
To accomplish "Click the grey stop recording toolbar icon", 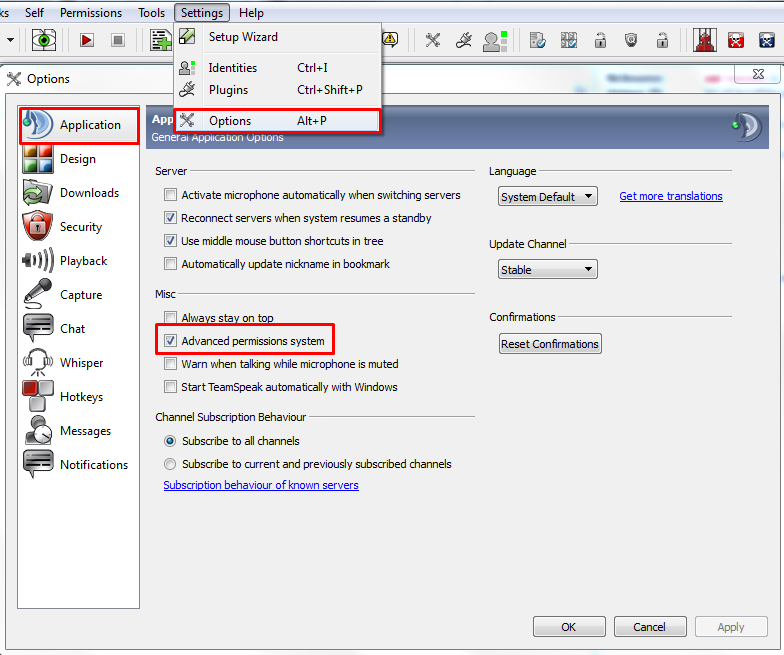I will point(118,40).
